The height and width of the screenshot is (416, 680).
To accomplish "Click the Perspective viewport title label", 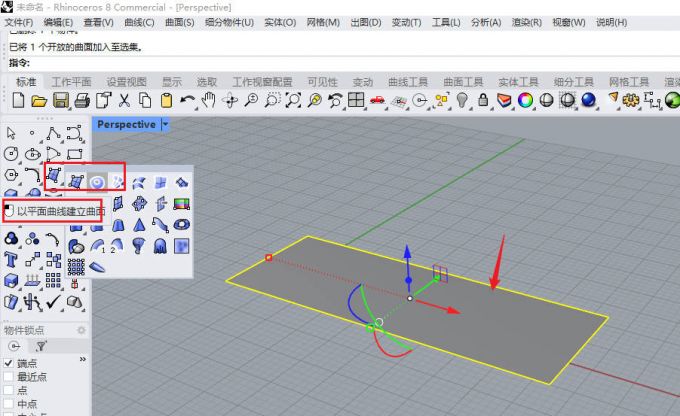I will pyautogui.click(x=126, y=124).
